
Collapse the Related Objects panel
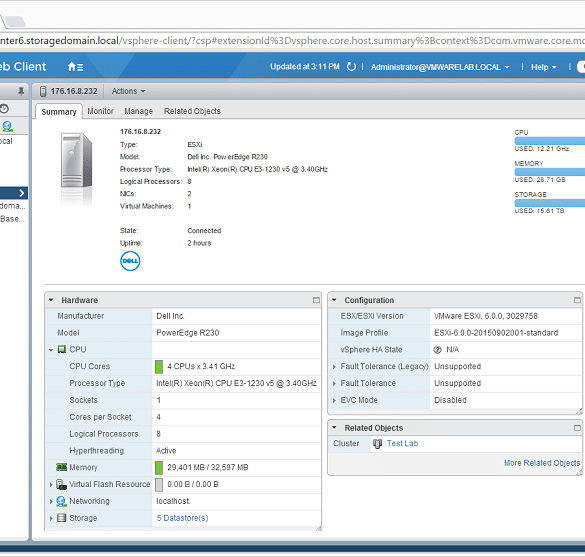(x=334, y=428)
